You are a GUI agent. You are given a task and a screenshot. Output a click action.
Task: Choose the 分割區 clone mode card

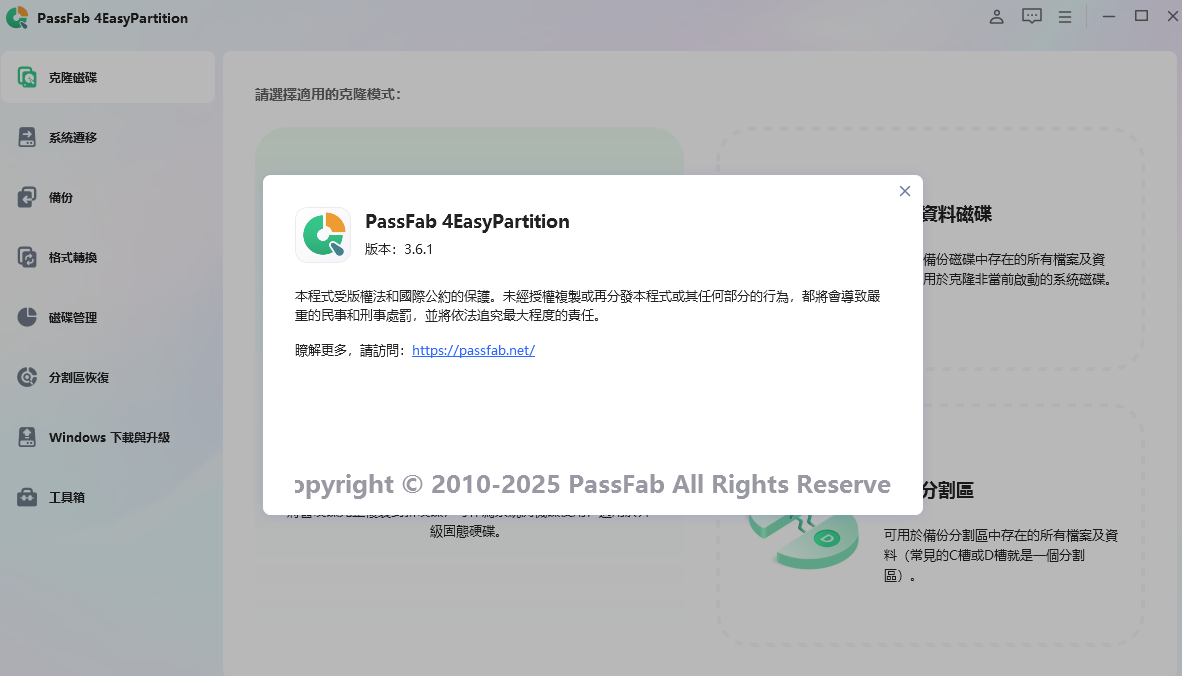[930, 525]
